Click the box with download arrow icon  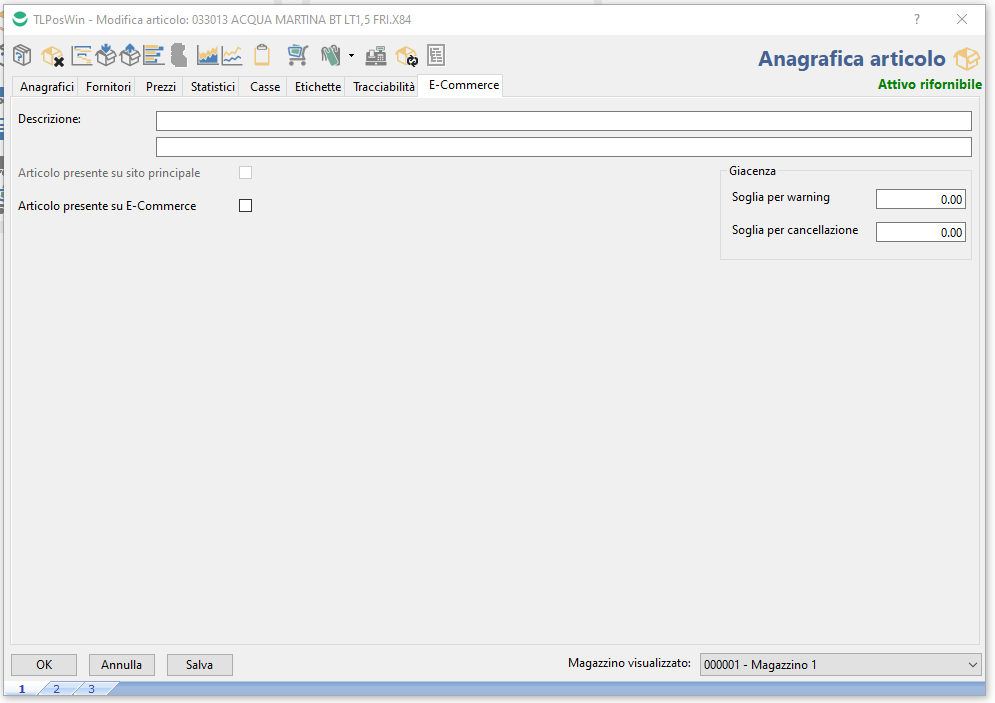(106, 55)
